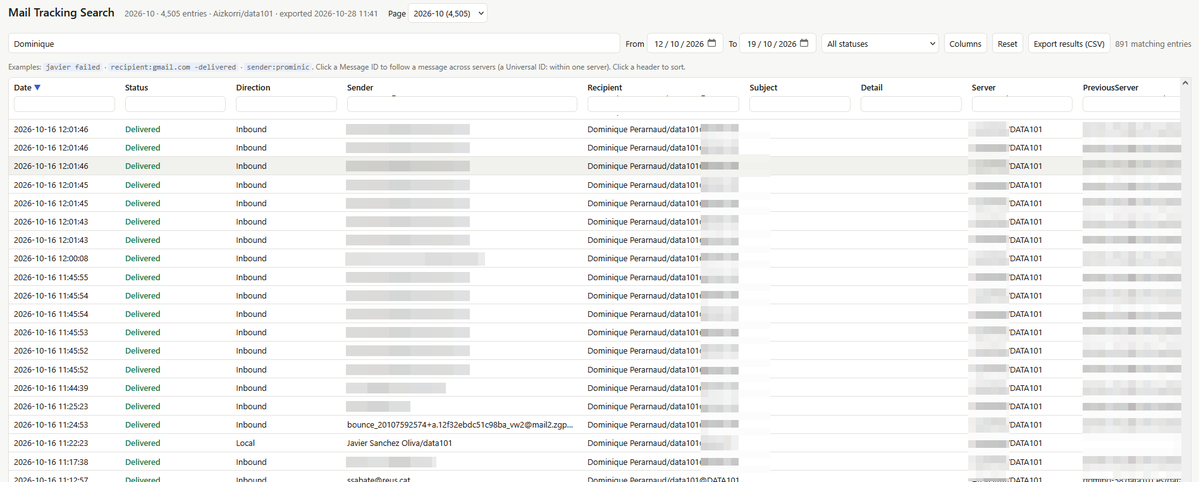Click the DATA101 server cell in 11:25:23 row
1199x482 pixels.
coord(1006,406)
